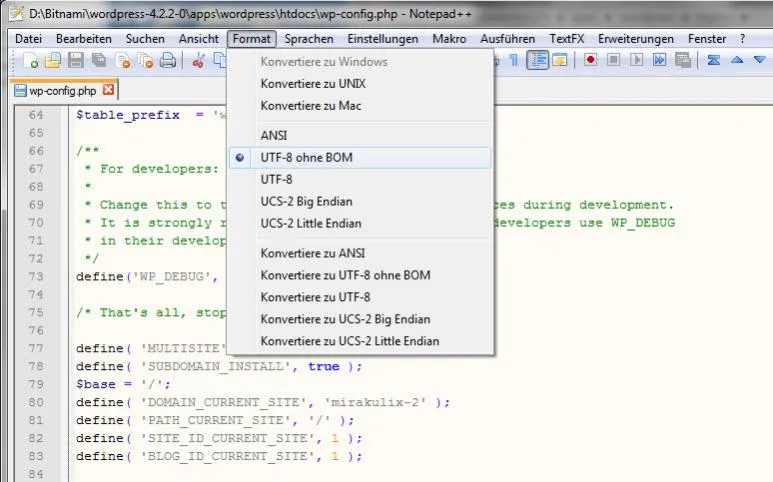The image size is (773, 482).
Task: Open the Ausführen menu
Action: click(507, 39)
